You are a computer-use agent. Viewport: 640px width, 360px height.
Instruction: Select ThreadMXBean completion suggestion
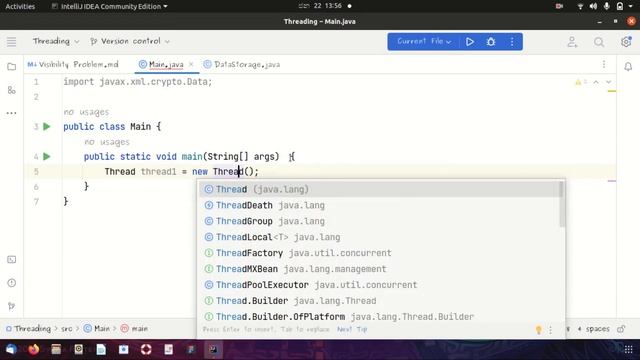[x=380, y=269]
